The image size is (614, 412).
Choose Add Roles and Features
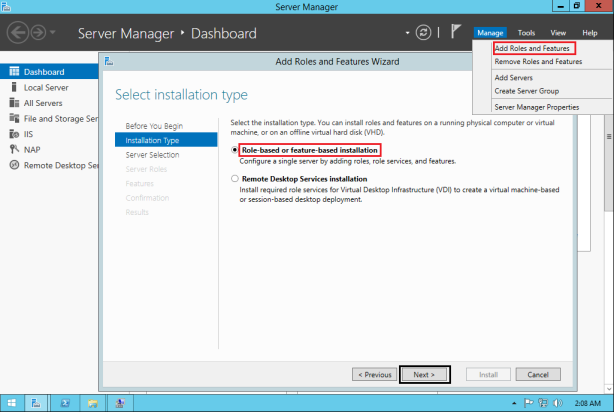(532, 48)
